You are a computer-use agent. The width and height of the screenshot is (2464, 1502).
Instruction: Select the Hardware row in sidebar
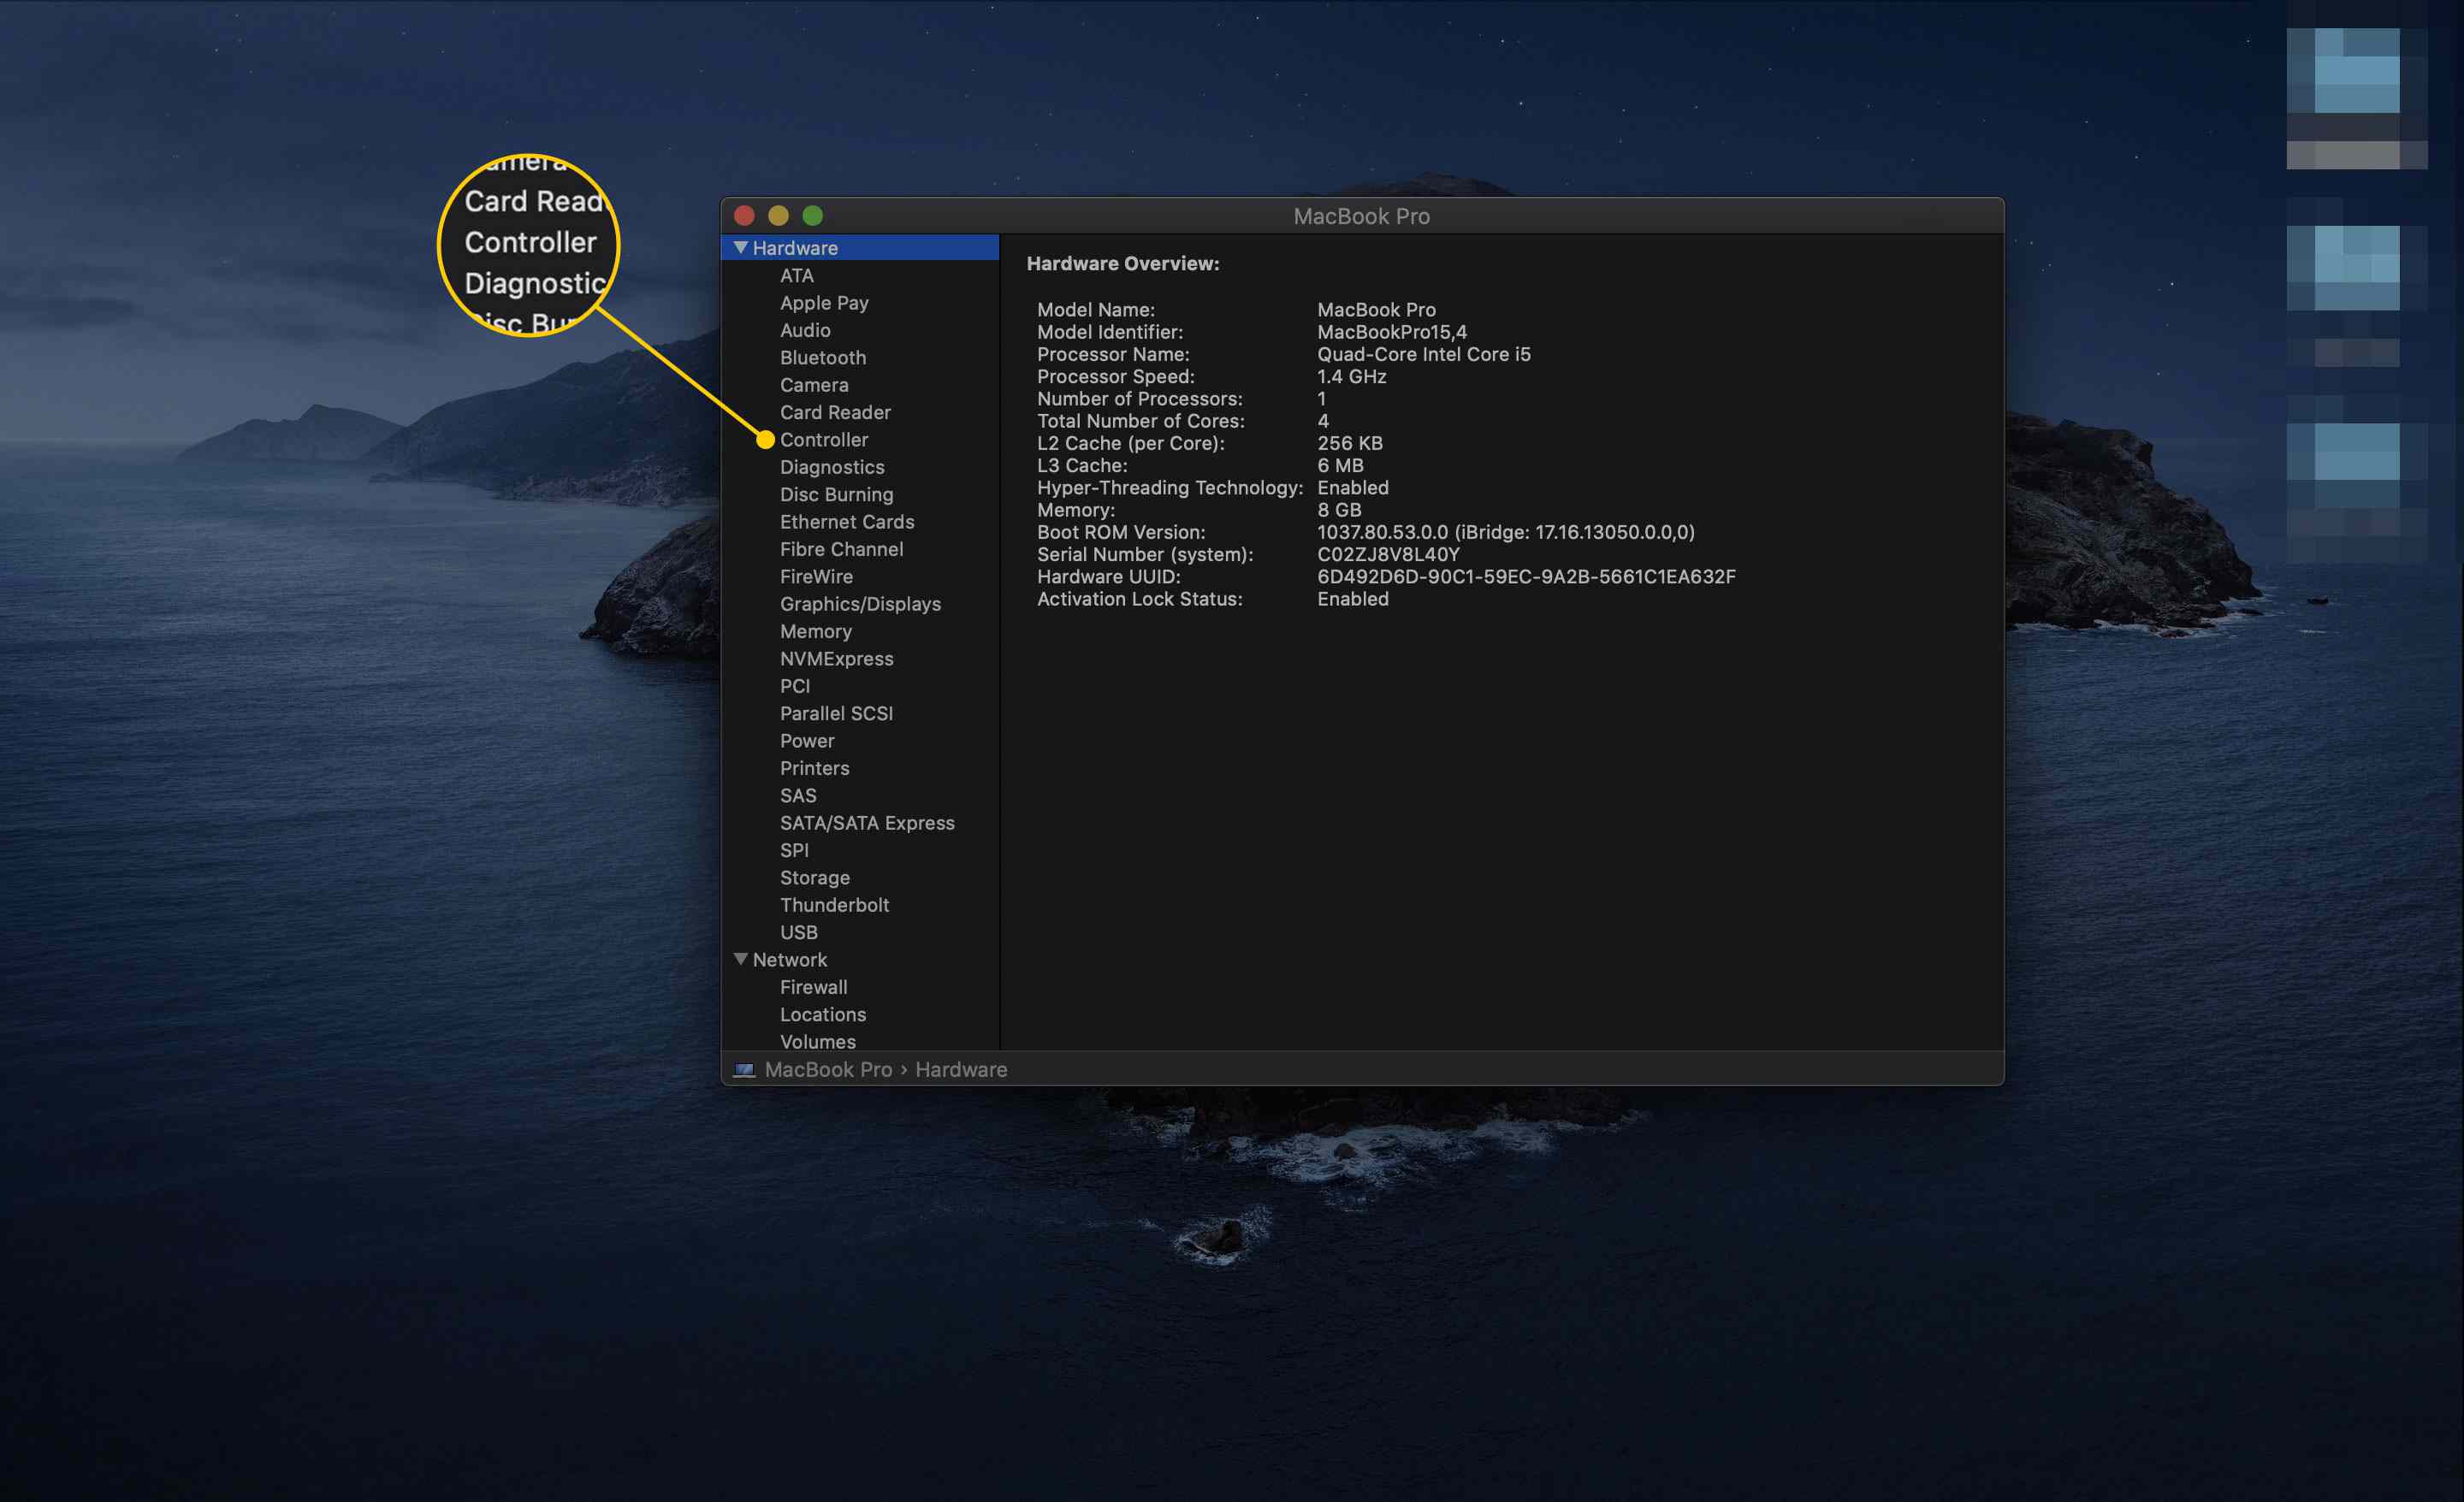click(x=860, y=247)
